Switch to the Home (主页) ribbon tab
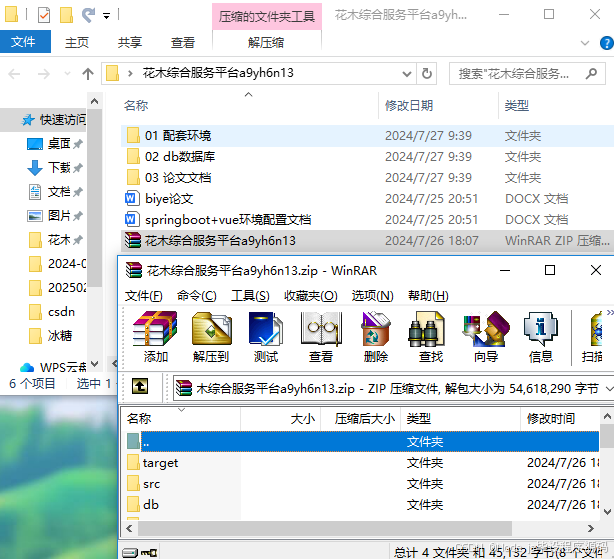Image resolution: width=614 pixels, height=559 pixels. coord(77,42)
